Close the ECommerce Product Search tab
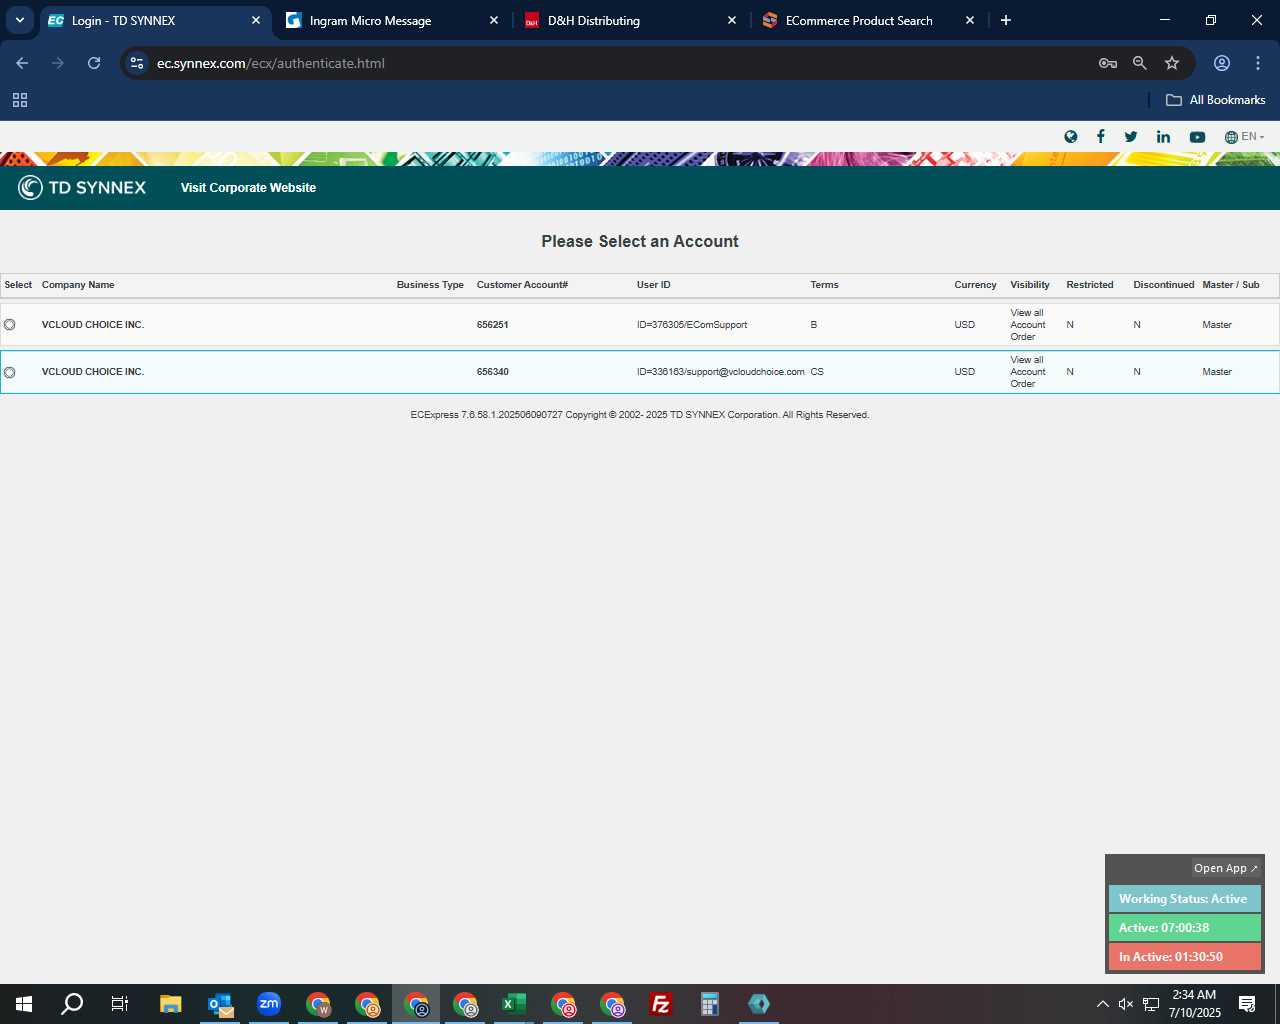The image size is (1280, 1024). [x=970, y=20]
